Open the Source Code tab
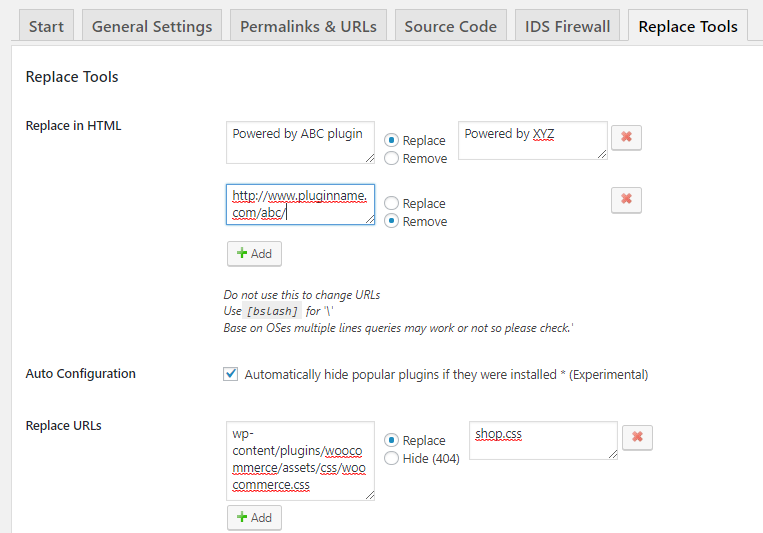Image resolution: width=763 pixels, height=533 pixels. pos(451,26)
